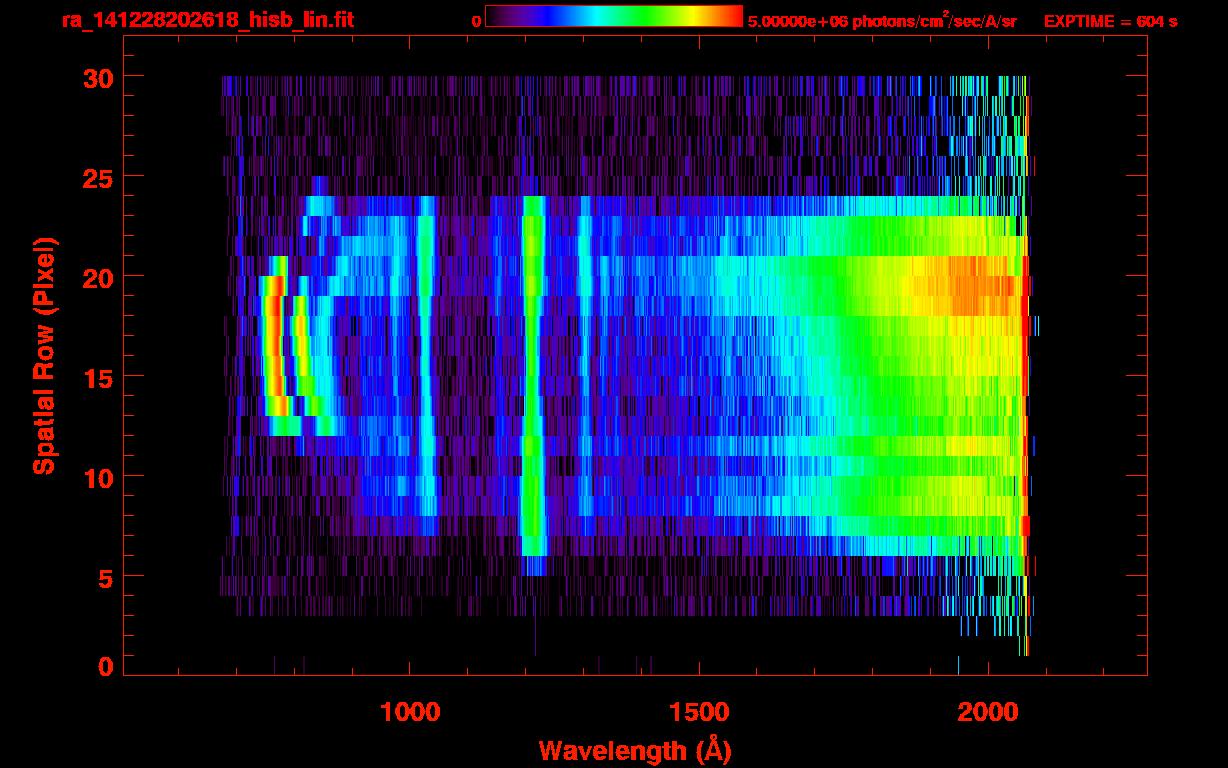The height and width of the screenshot is (768, 1228).
Task: Click the y-axis tick label 30
Action: [96, 77]
